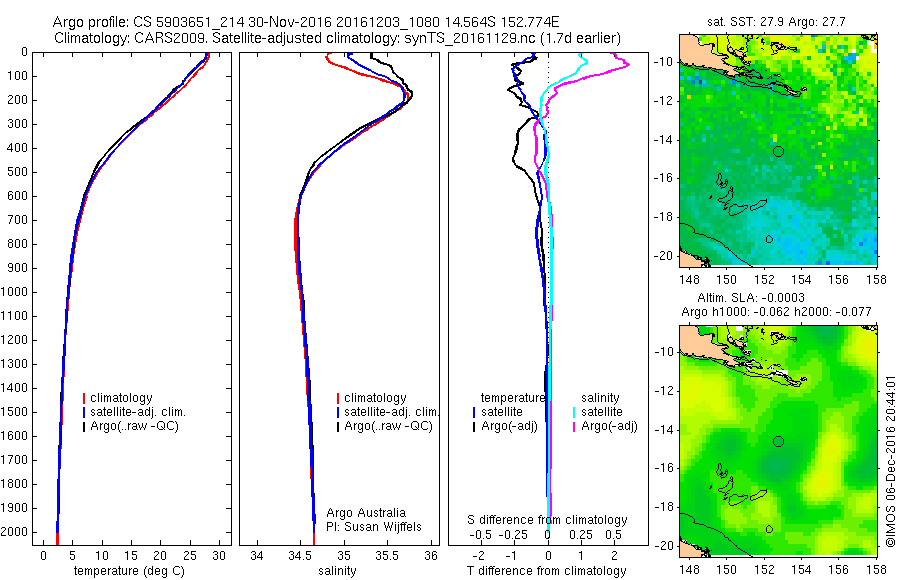Click the 'PI: Susan Wijffels' text
Screen dimensions: 900x580
pyautogui.click(x=374, y=527)
